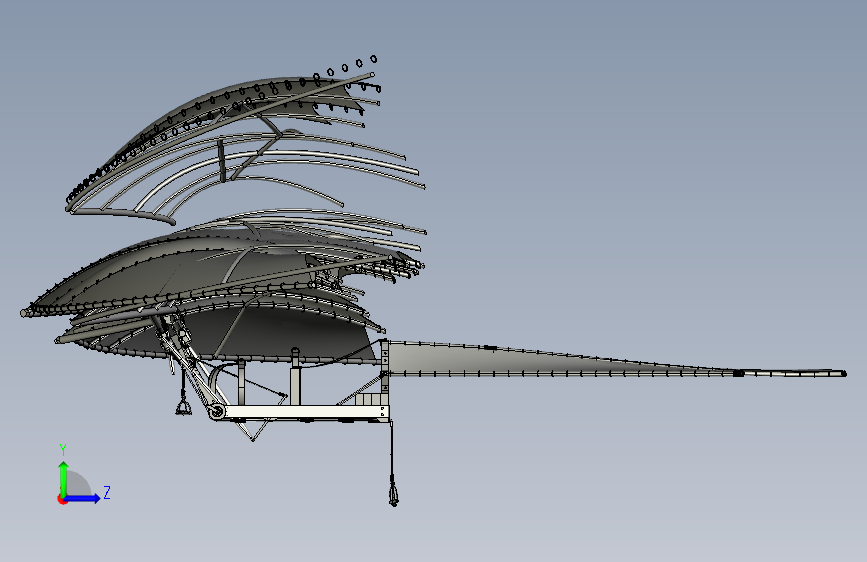The image size is (867, 562).
Task: Click the blue Z axis arrow of the triad
Action: [x=83, y=498]
